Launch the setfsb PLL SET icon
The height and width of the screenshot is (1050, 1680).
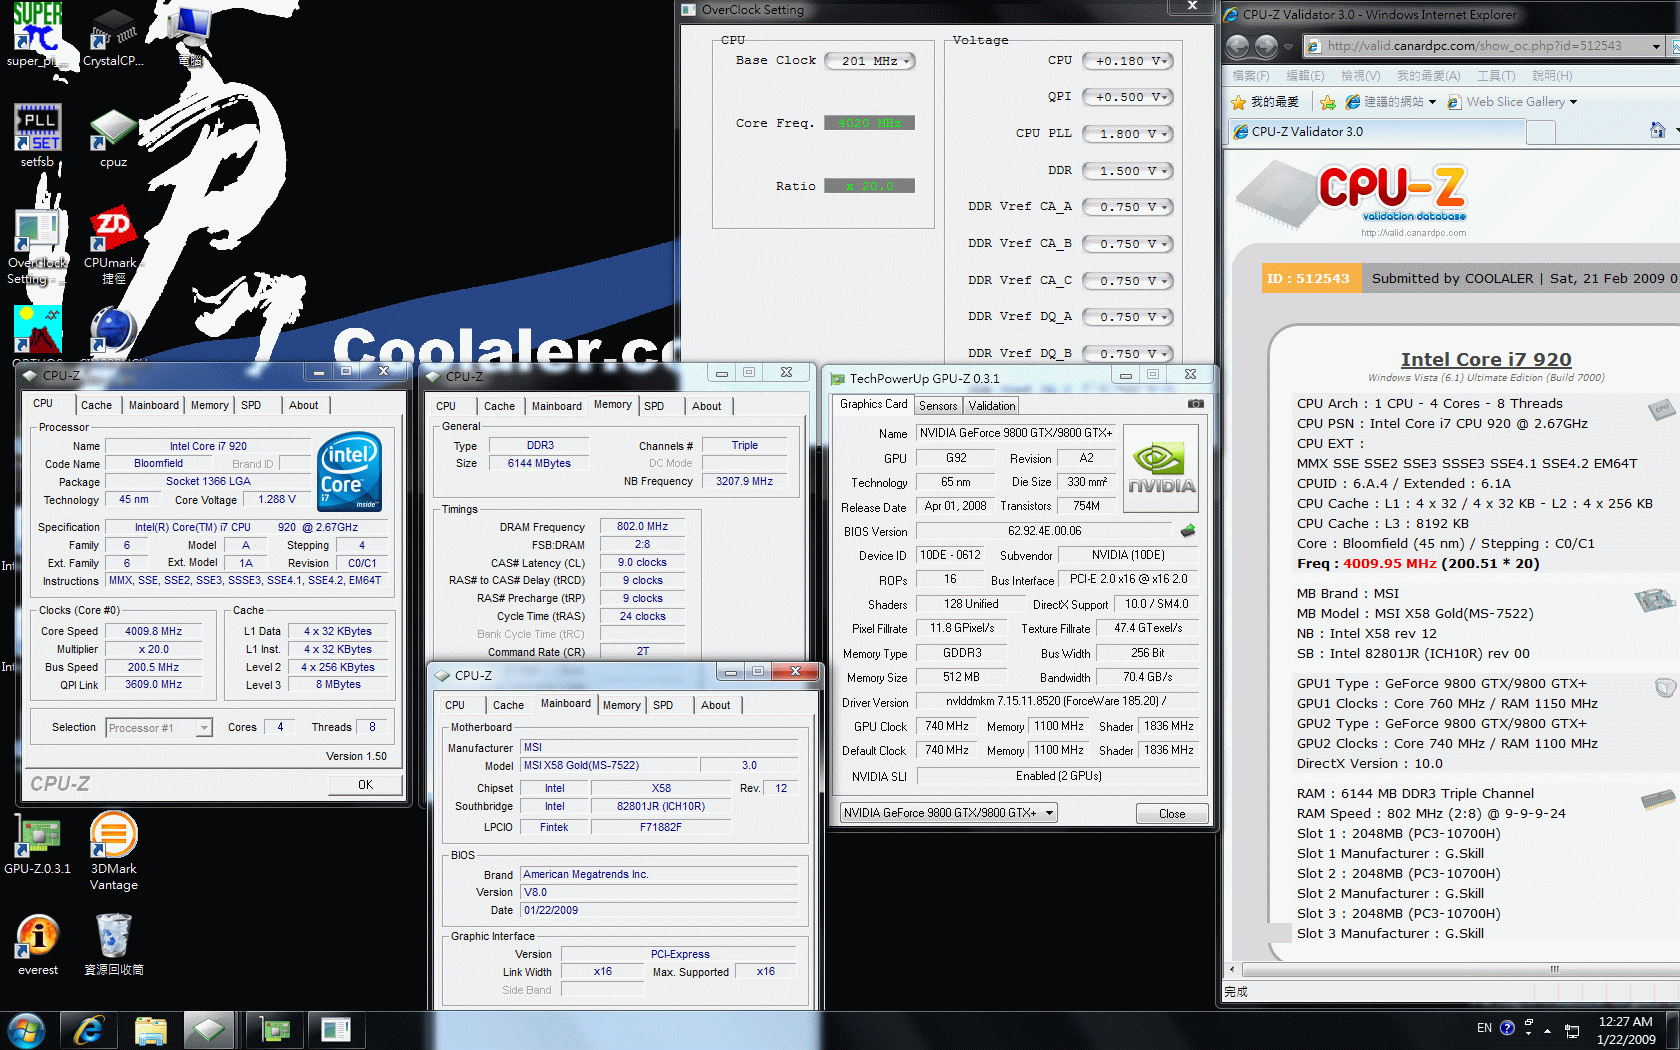37,135
